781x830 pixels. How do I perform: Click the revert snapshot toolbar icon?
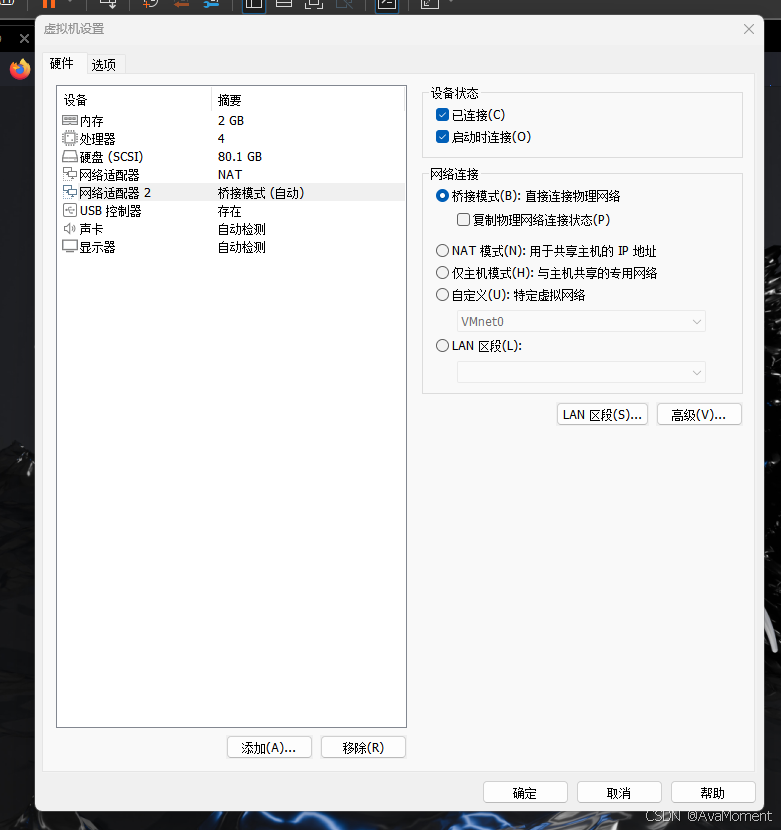181,4
